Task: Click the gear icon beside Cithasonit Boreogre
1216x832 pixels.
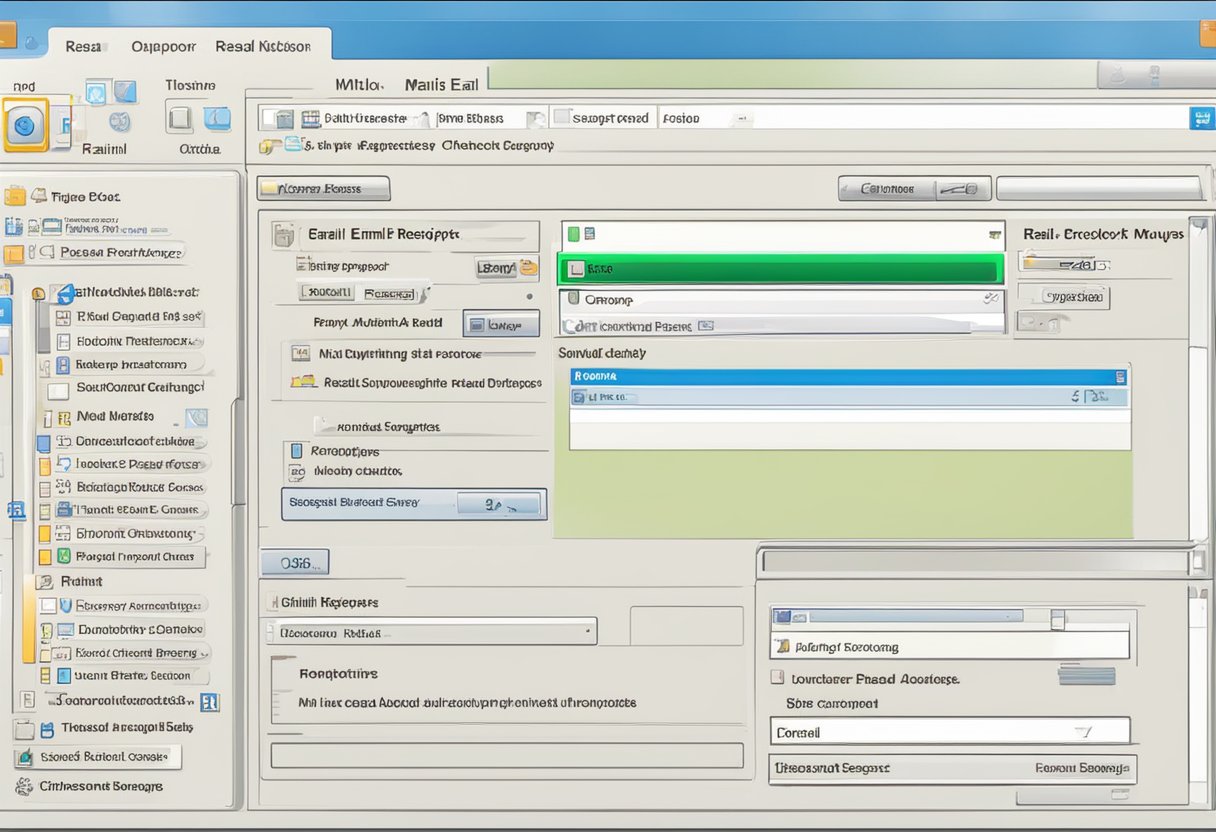Action: [x=23, y=786]
